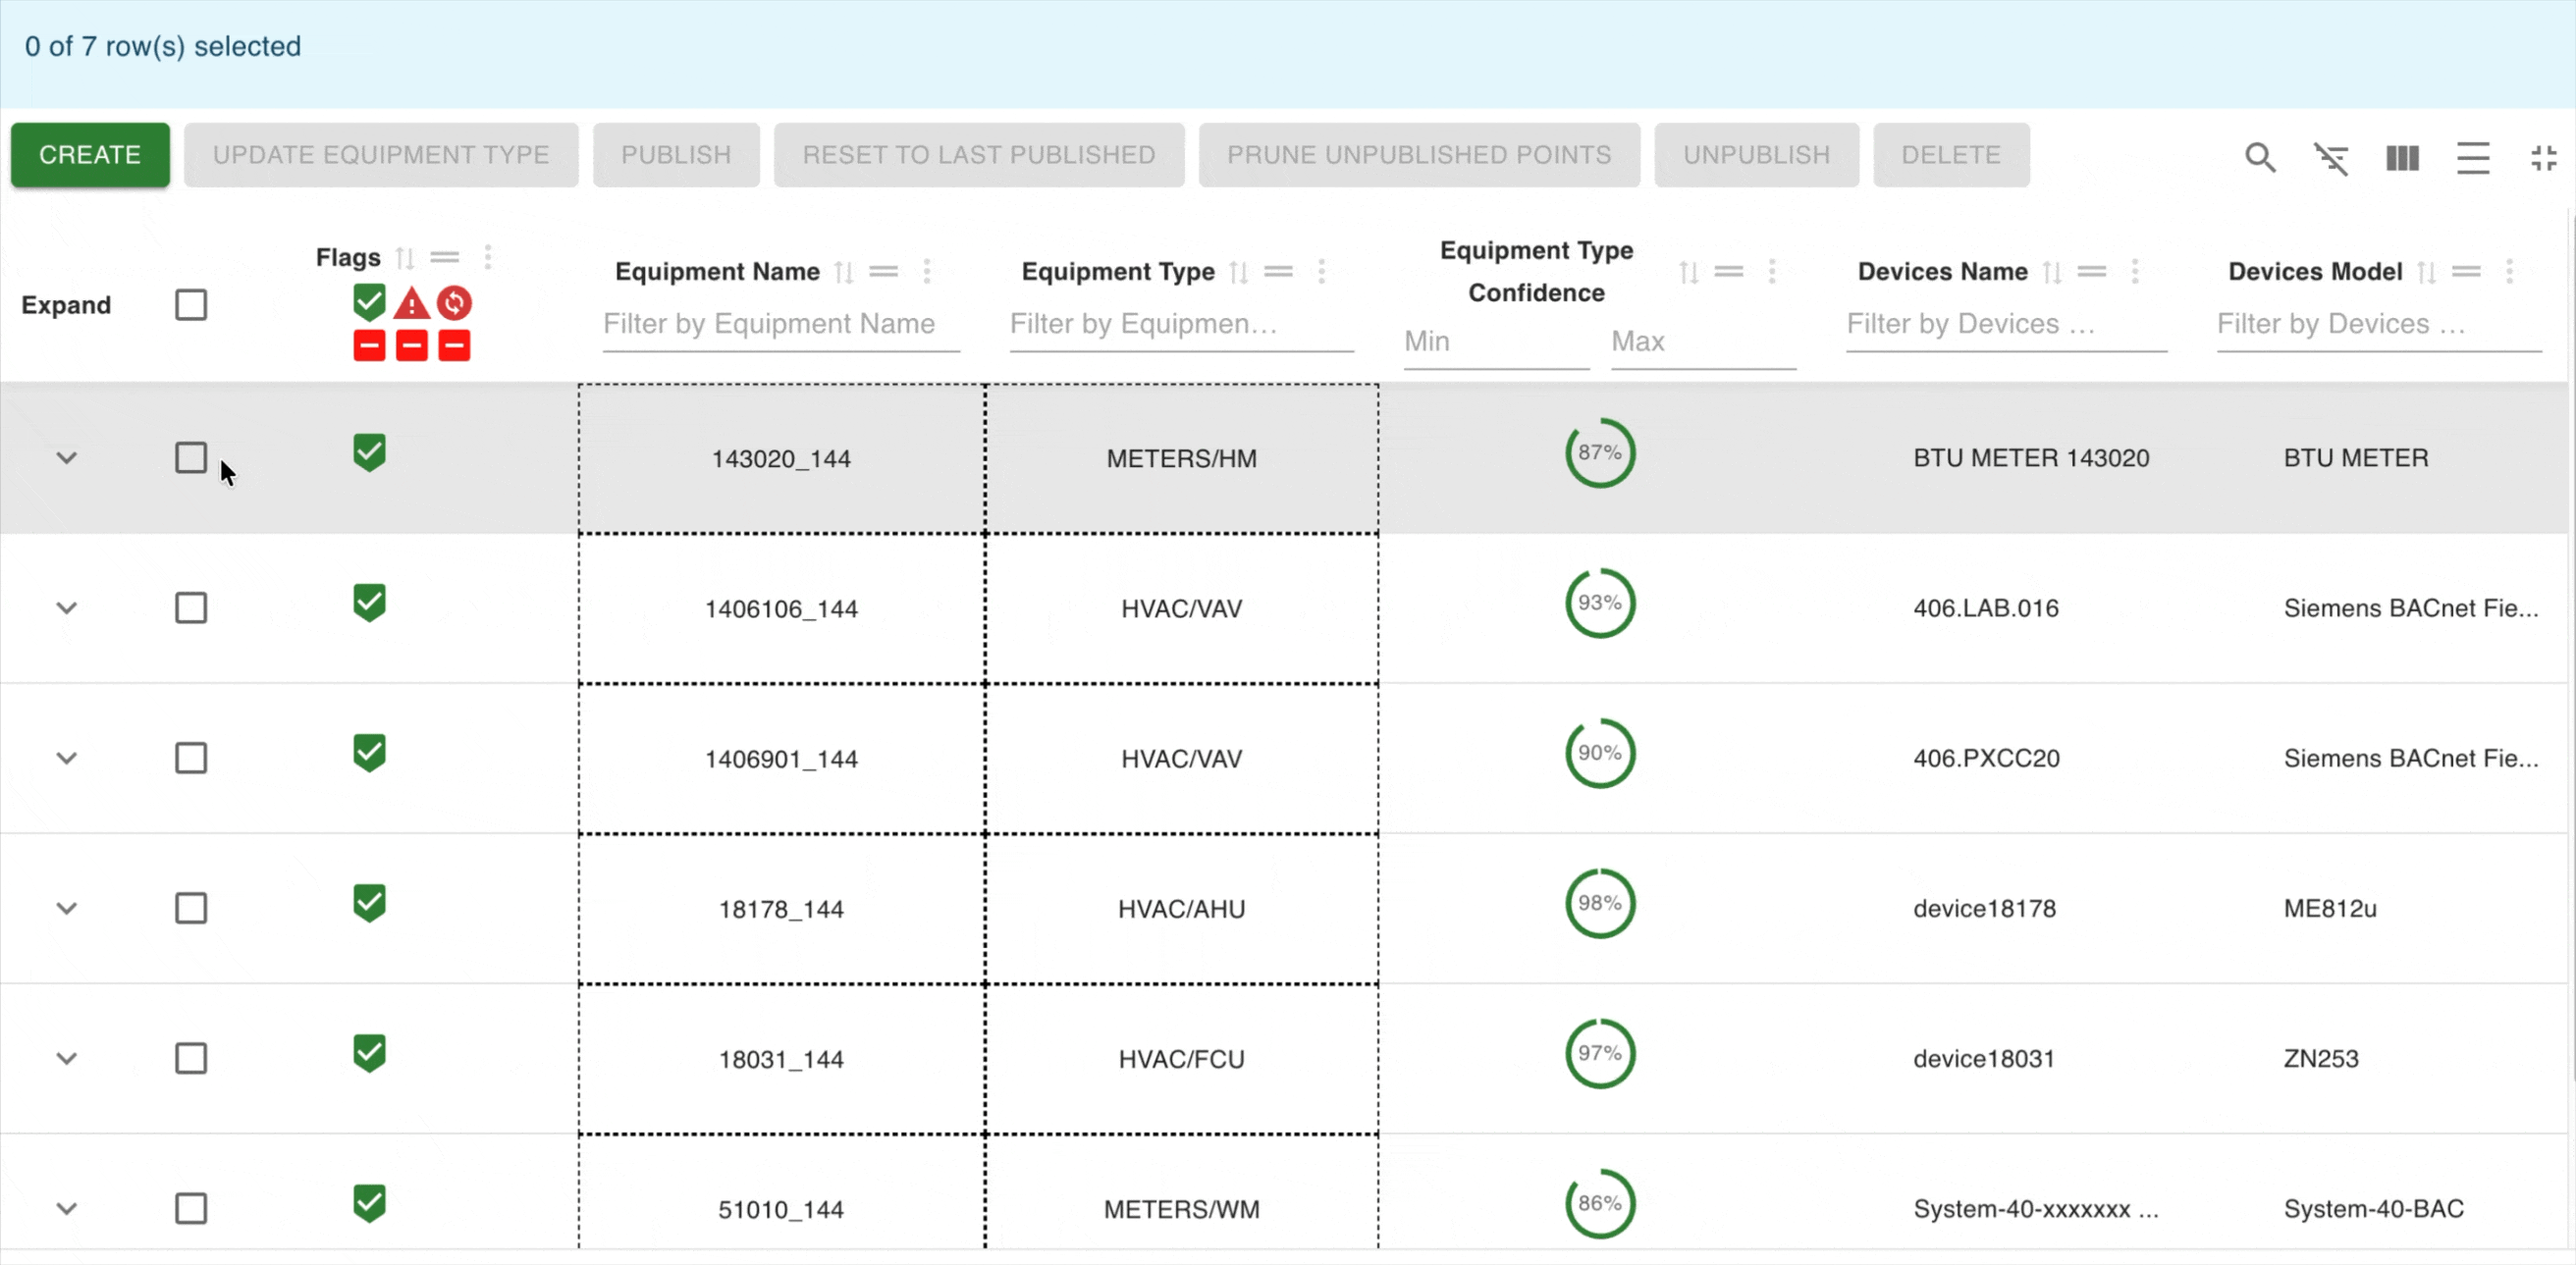Sort by the Flags column

[x=404, y=258]
